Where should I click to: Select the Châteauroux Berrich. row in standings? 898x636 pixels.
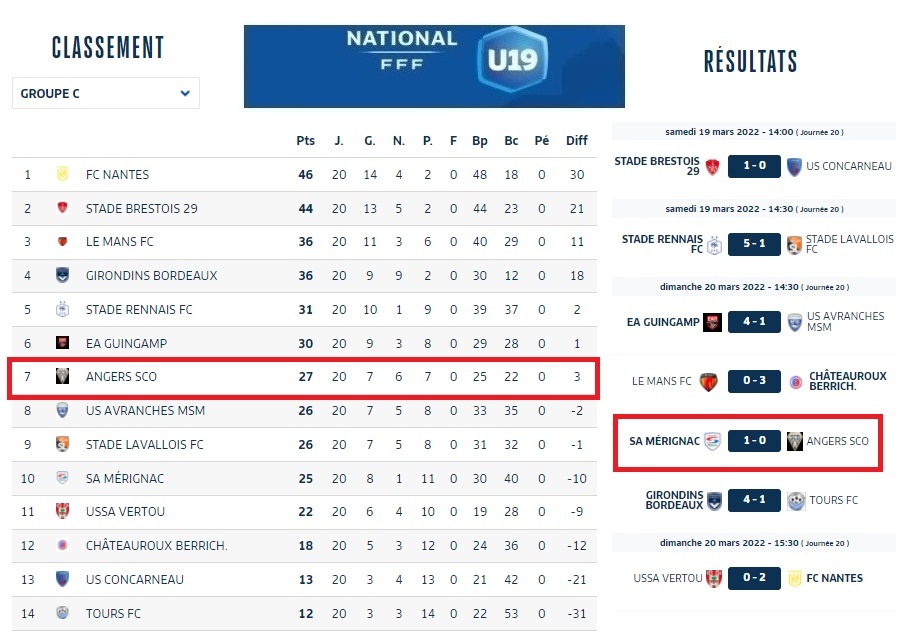tap(300, 546)
